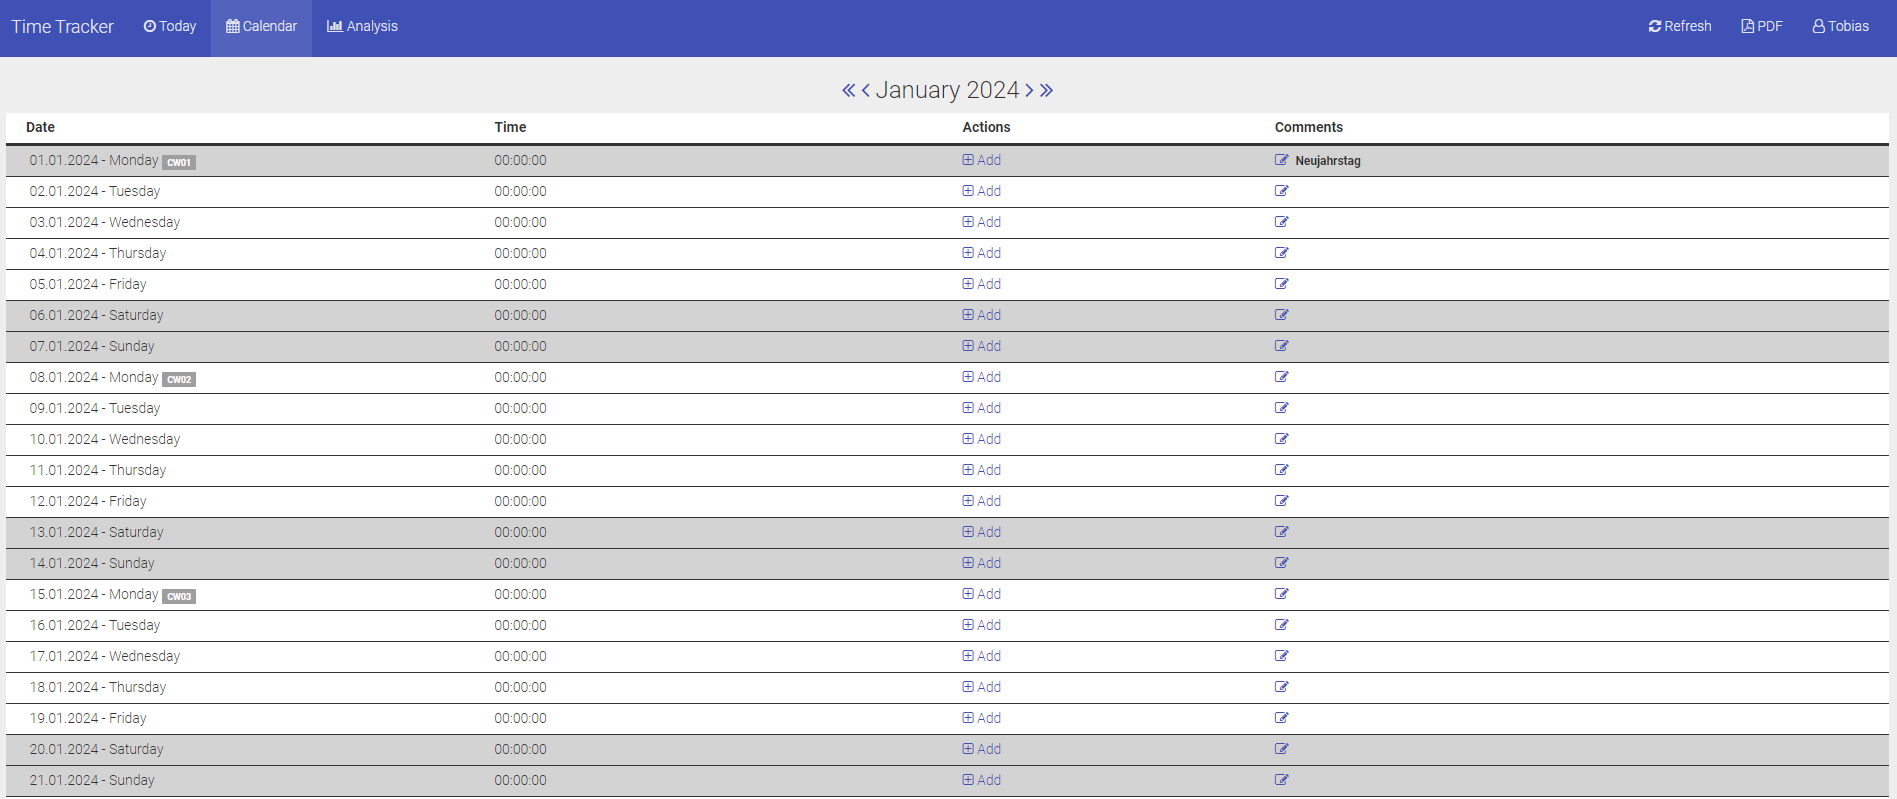Open the Calendar tab
This screenshot has width=1897, height=799.
tap(262, 26)
